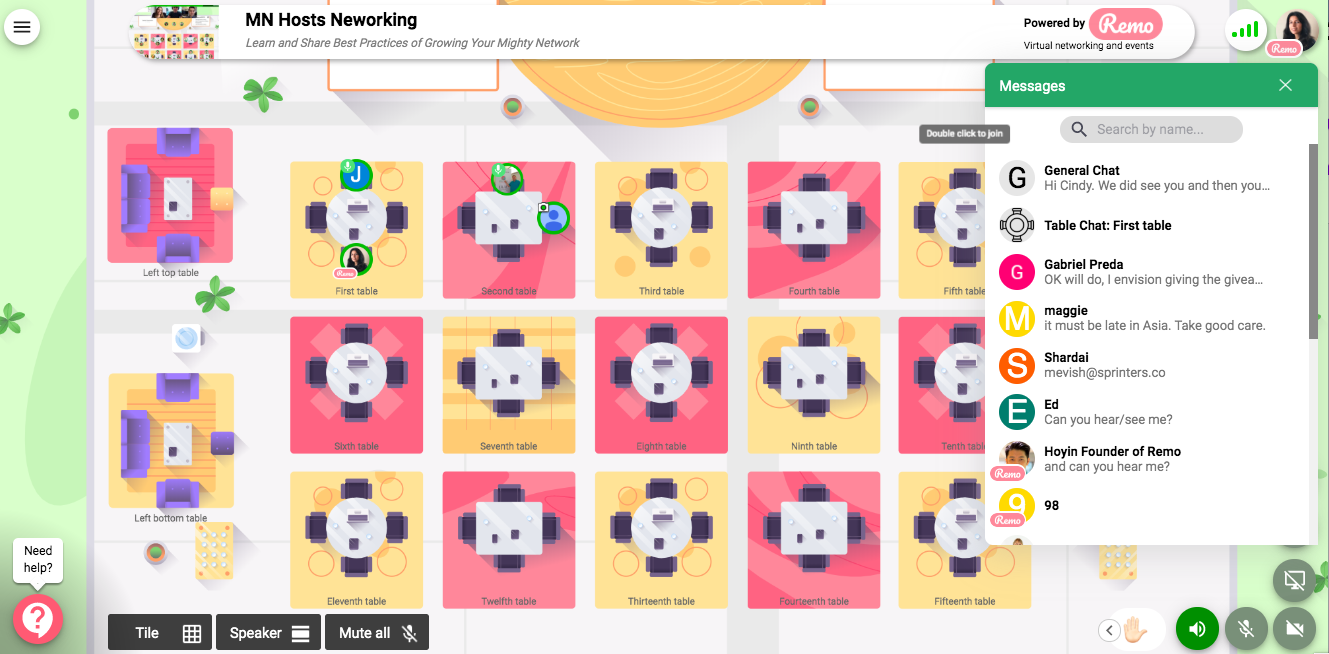1329x654 pixels.
Task: Switch to Tile view
Action: [x=160, y=633]
